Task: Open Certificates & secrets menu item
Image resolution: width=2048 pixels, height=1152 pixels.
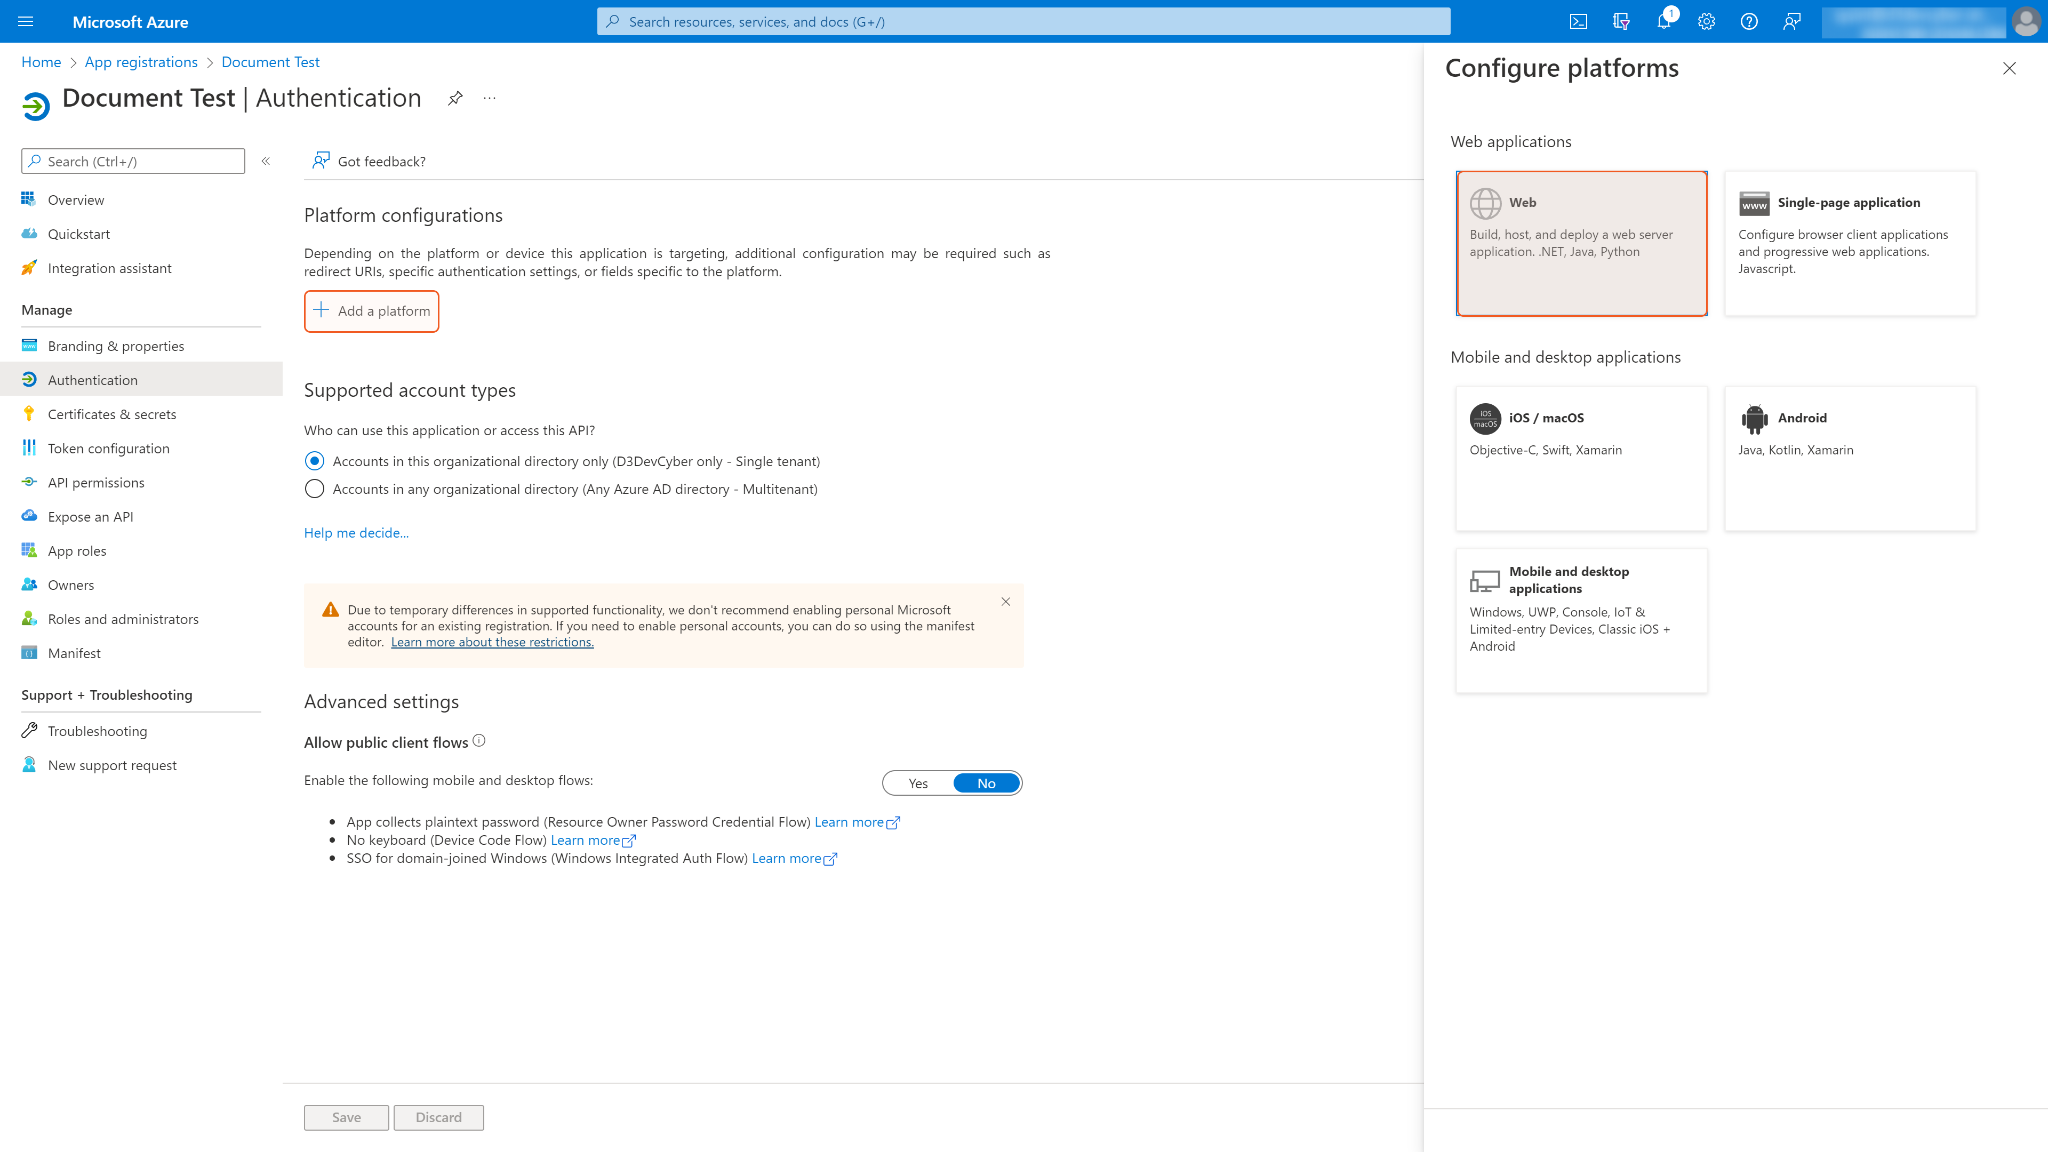Action: (x=112, y=414)
